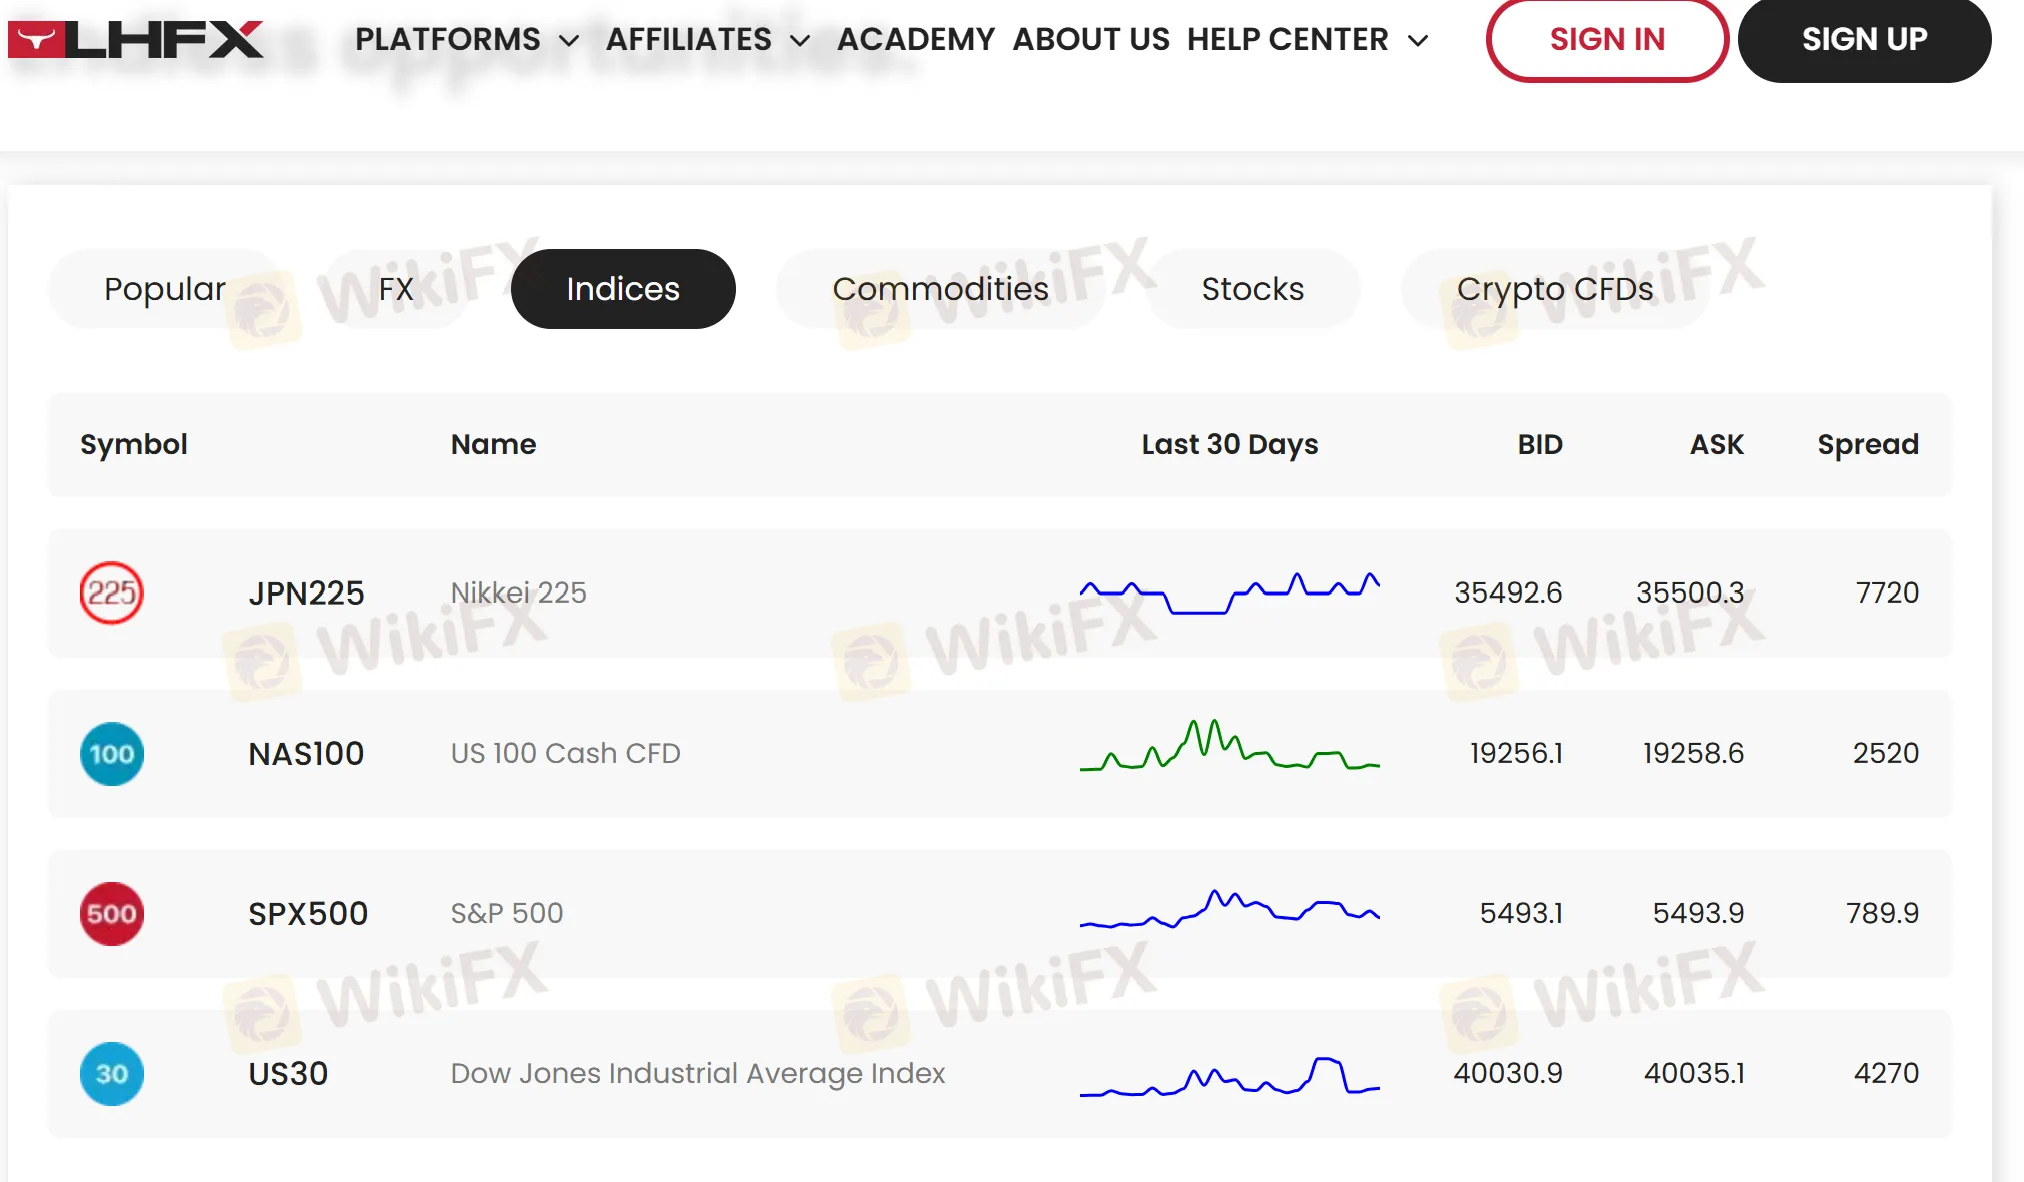Expand the Affiliates dropdown chevron

pos(799,41)
